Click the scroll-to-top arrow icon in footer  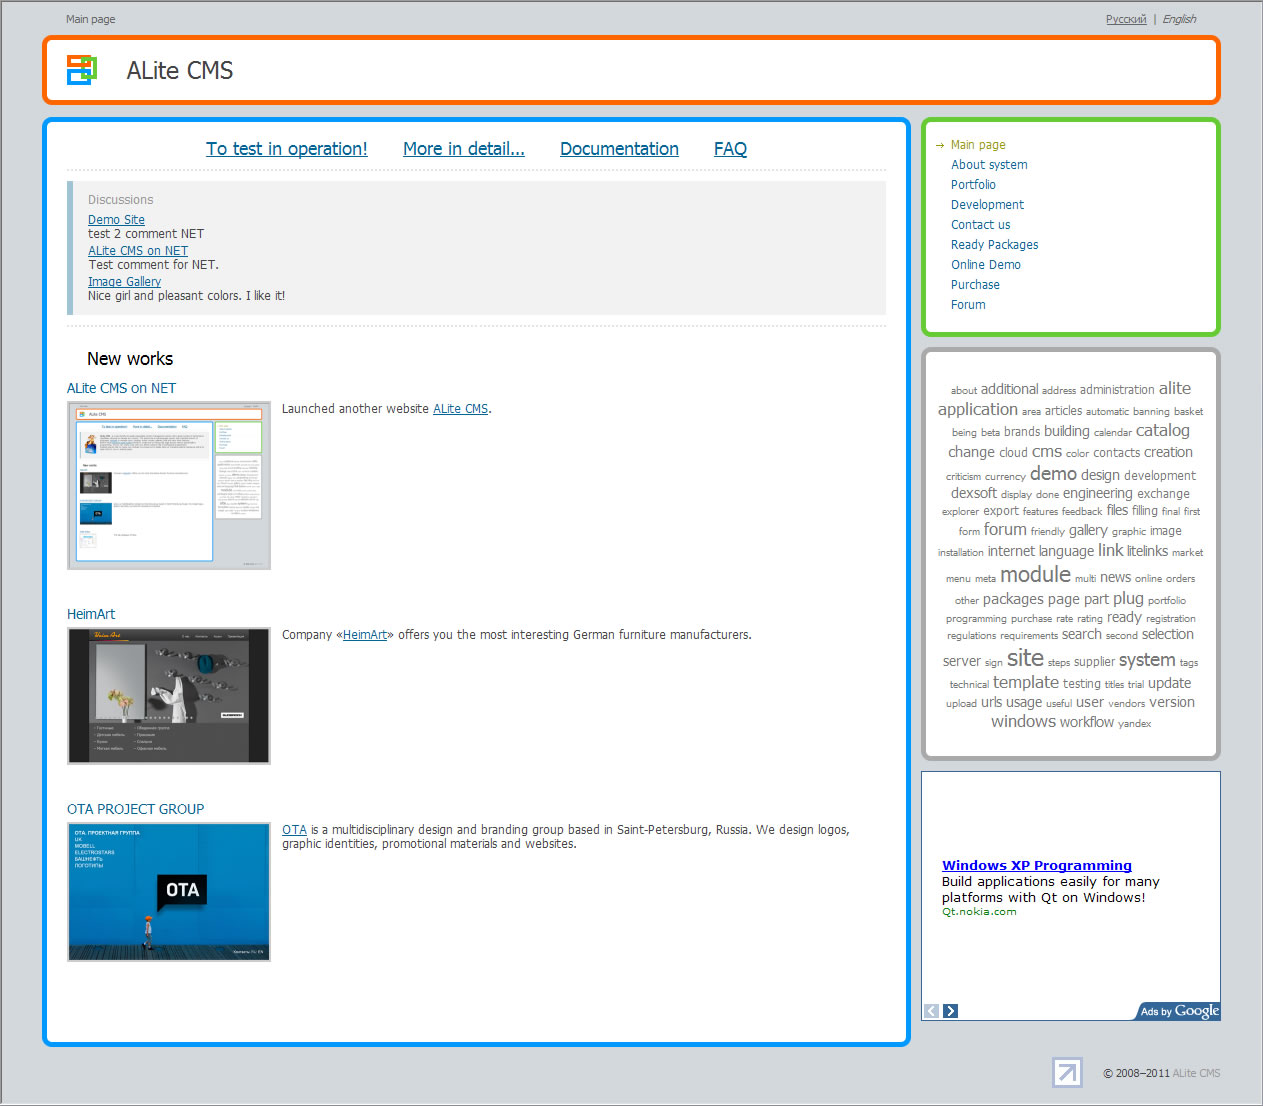pos(1067,1072)
